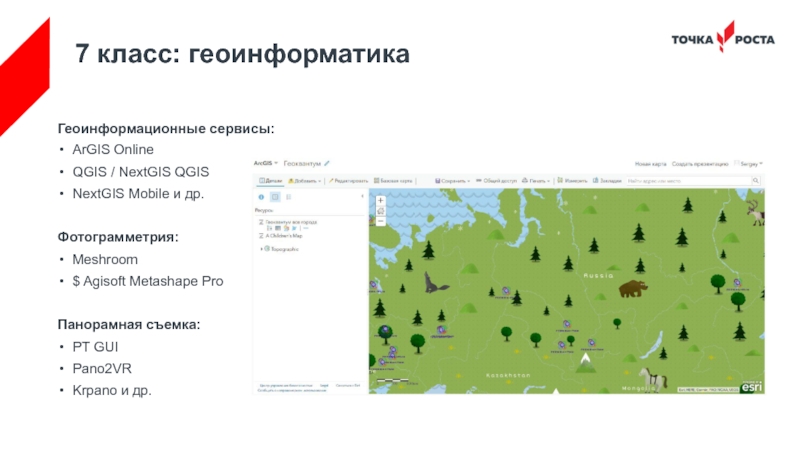Click the ArGIS Online bullet
This screenshot has height=450, width=800.
click(x=113, y=149)
